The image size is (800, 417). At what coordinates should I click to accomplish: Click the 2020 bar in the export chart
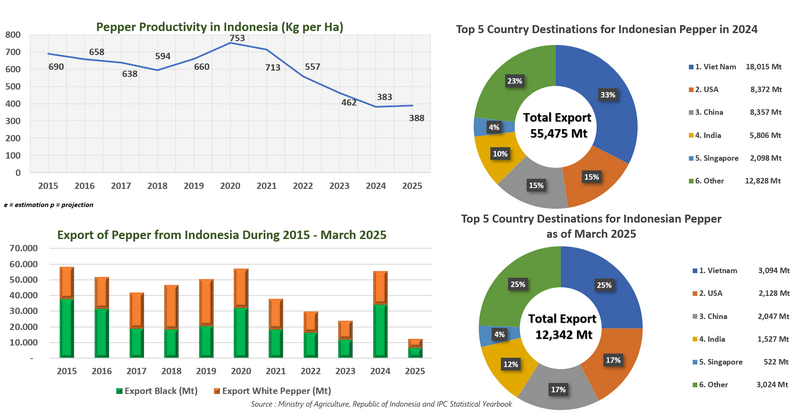tap(240, 313)
